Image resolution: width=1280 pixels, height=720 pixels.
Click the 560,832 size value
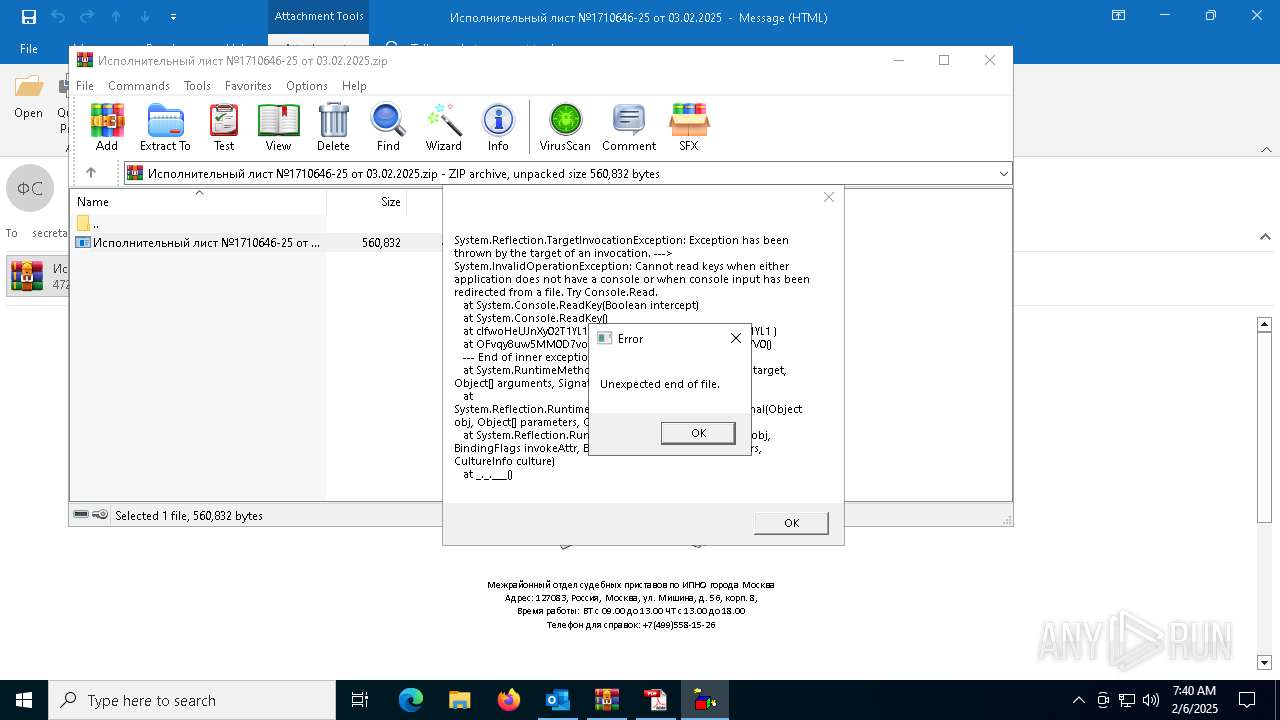pyautogui.click(x=381, y=243)
